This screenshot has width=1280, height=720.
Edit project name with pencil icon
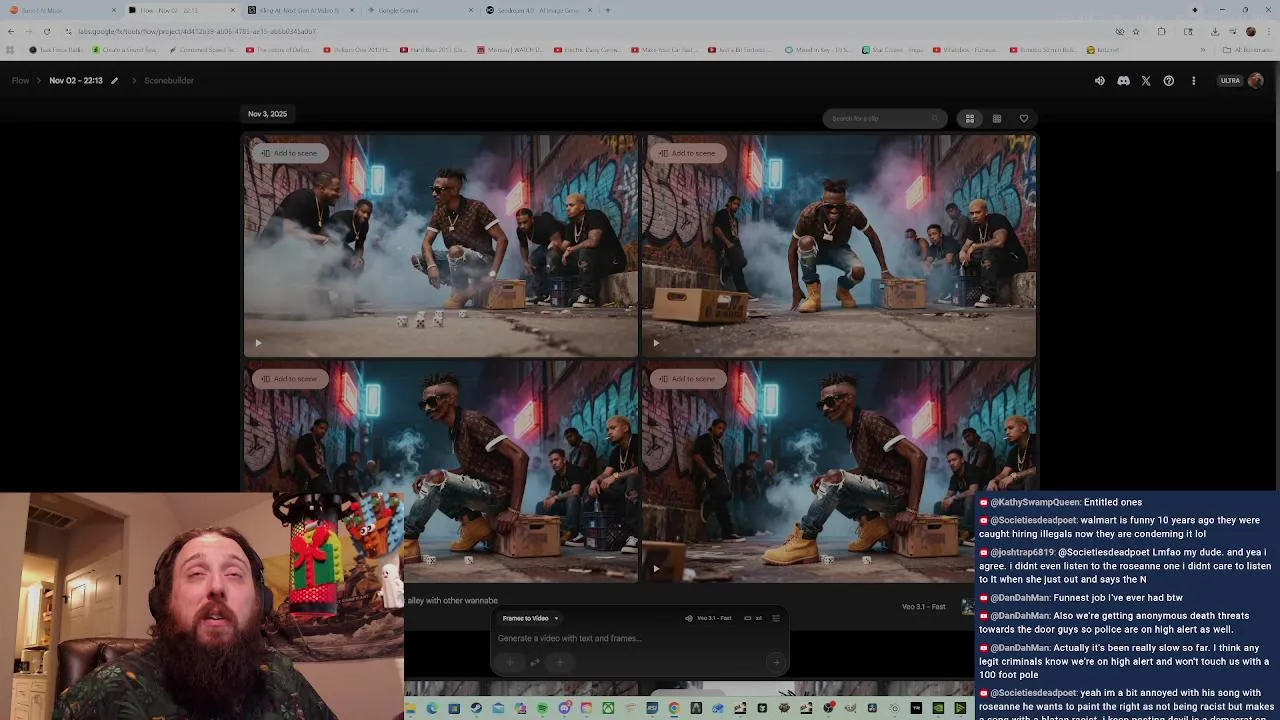tap(114, 81)
